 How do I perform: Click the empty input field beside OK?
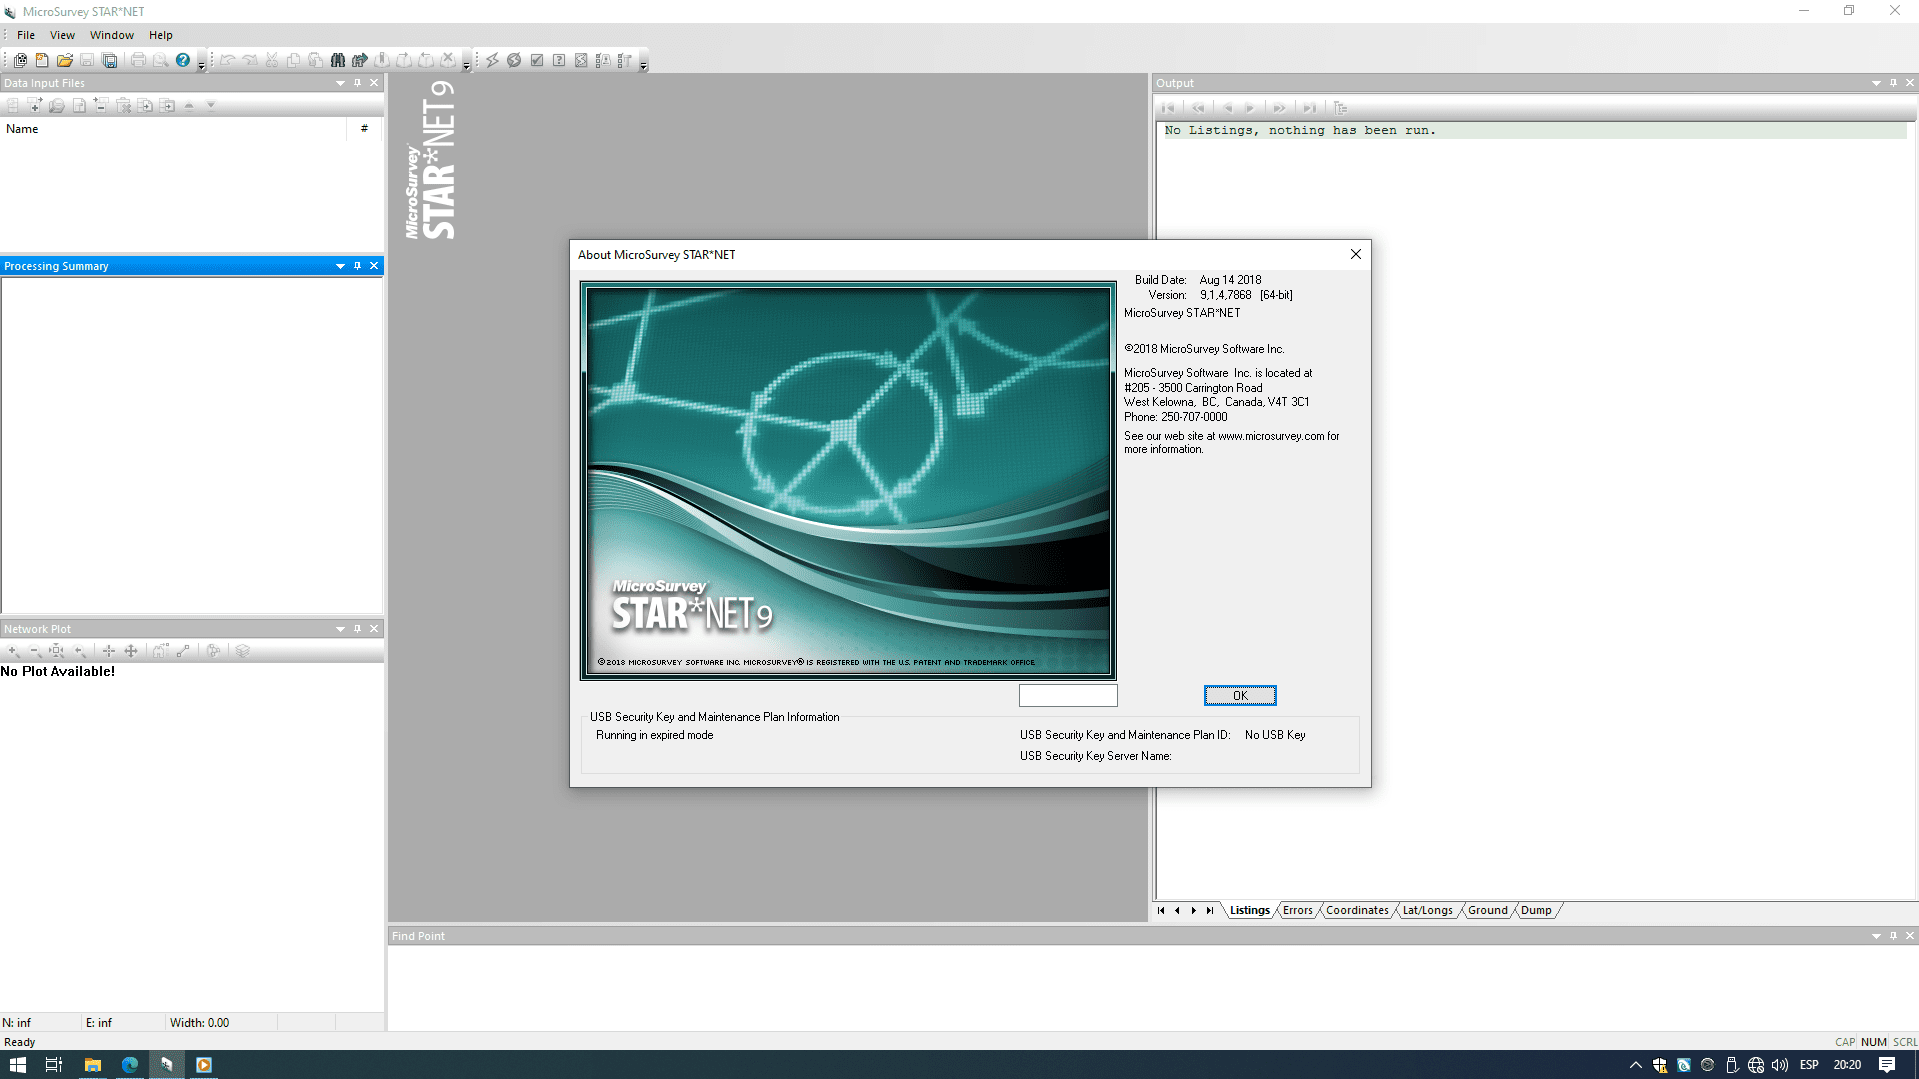[1067, 695]
